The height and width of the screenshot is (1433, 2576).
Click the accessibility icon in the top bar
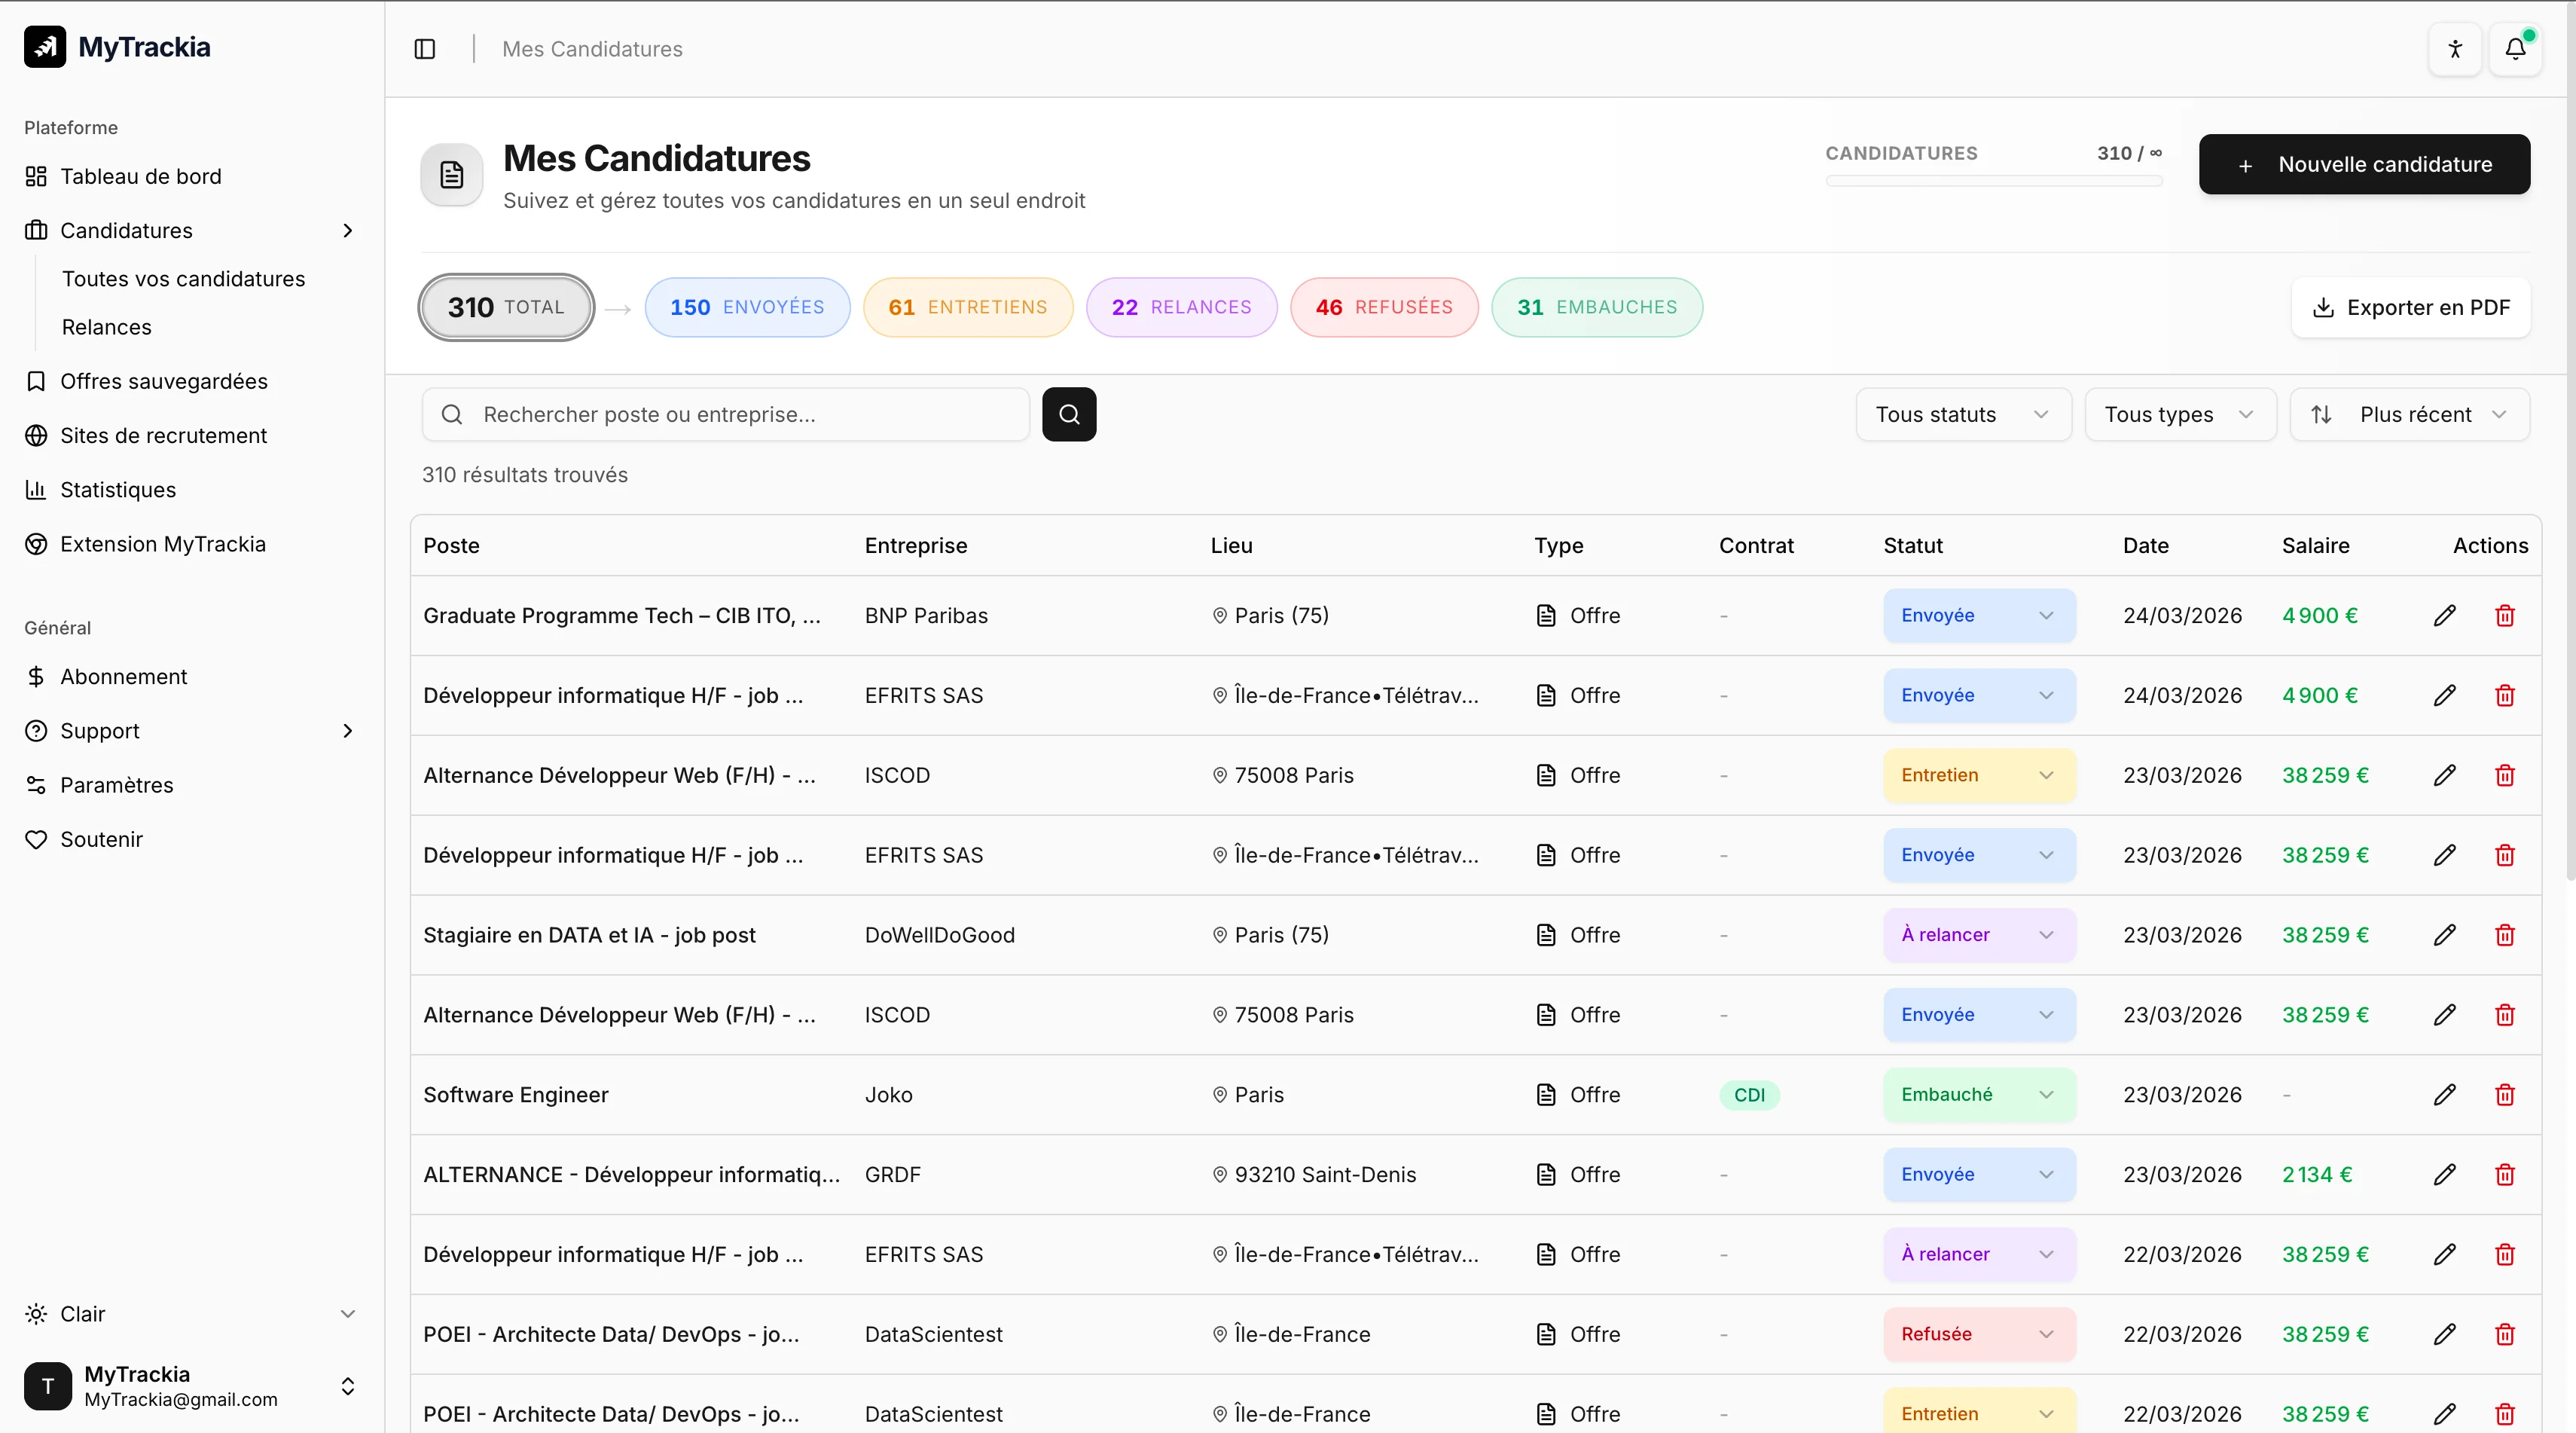tap(2455, 49)
